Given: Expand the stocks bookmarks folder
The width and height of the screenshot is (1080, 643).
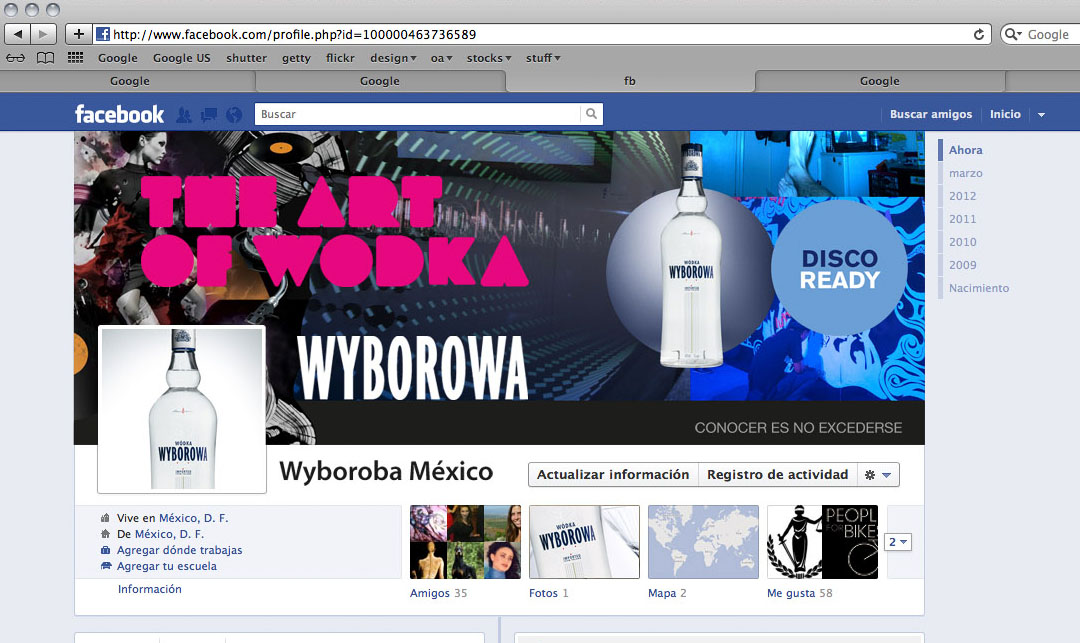Looking at the screenshot, I should click(489, 58).
